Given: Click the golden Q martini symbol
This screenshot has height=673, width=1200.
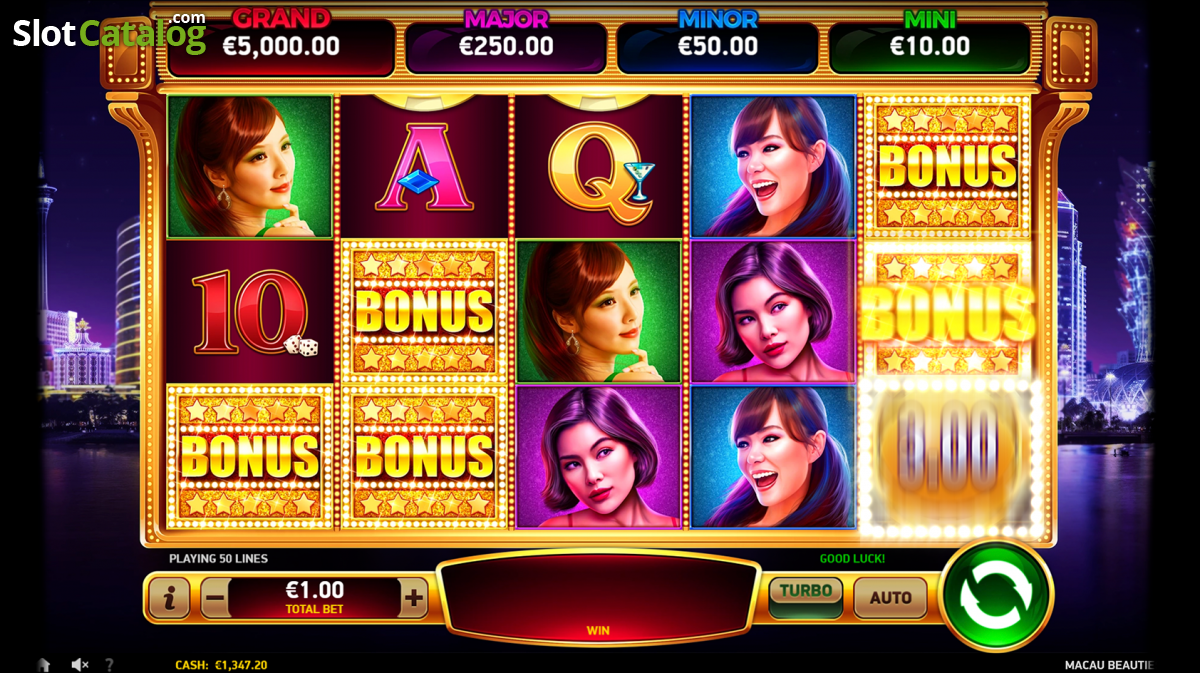Looking at the screenshot, I should (599, 167).
